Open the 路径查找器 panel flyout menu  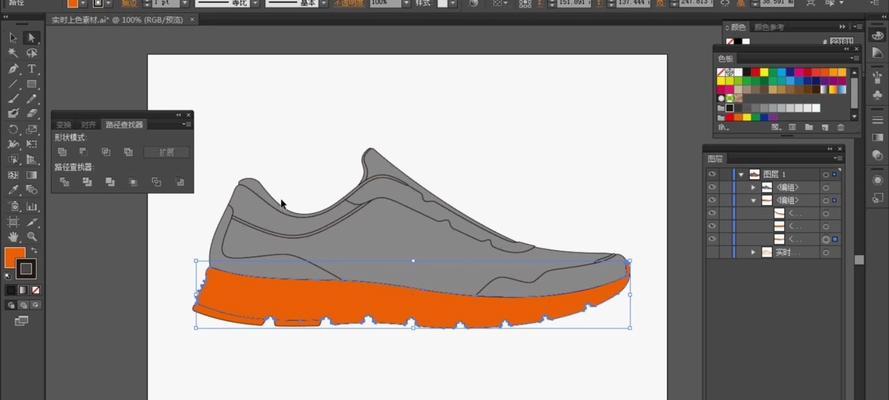pos(188,125)
